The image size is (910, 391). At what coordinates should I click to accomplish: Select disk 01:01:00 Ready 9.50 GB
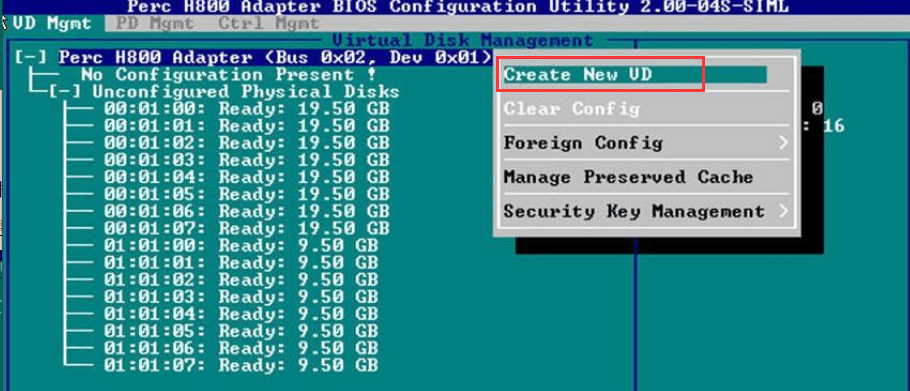241,245
